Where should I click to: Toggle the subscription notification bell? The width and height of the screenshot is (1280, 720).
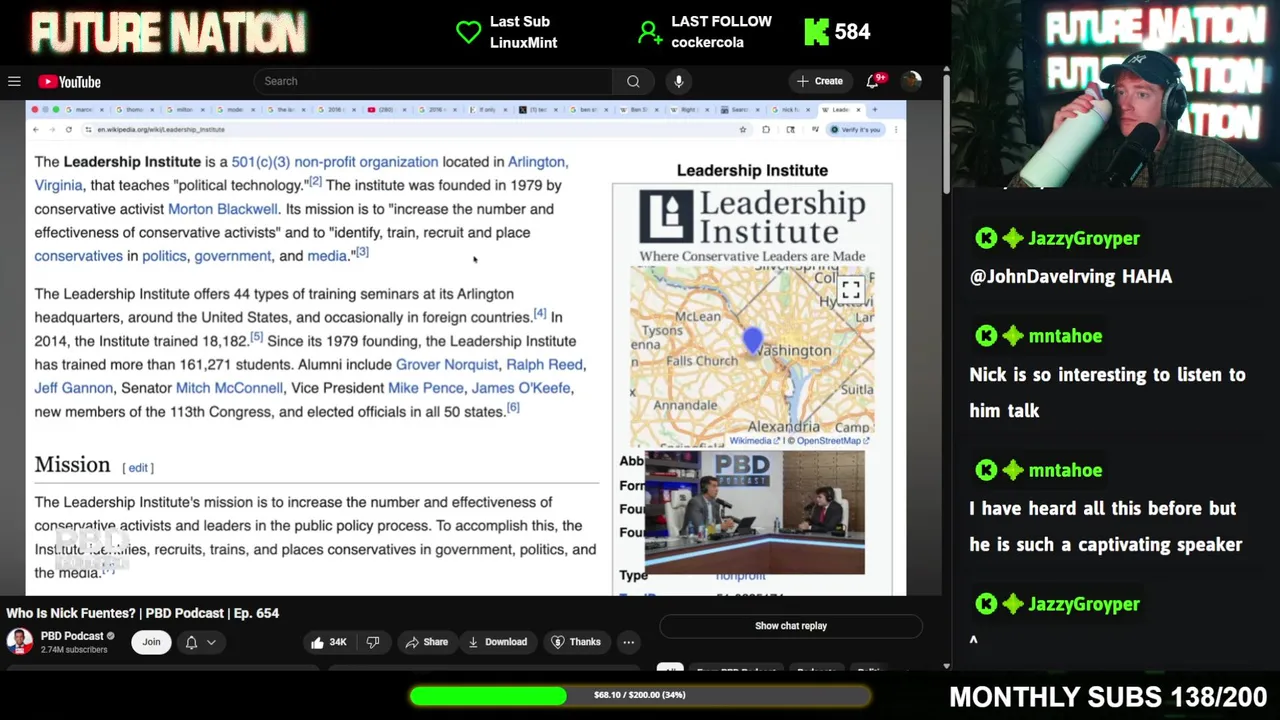point(191,642)
